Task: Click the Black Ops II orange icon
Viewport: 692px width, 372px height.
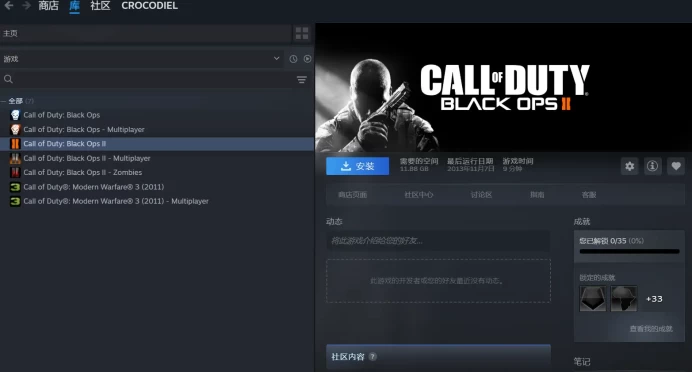Action: point(15,143)
